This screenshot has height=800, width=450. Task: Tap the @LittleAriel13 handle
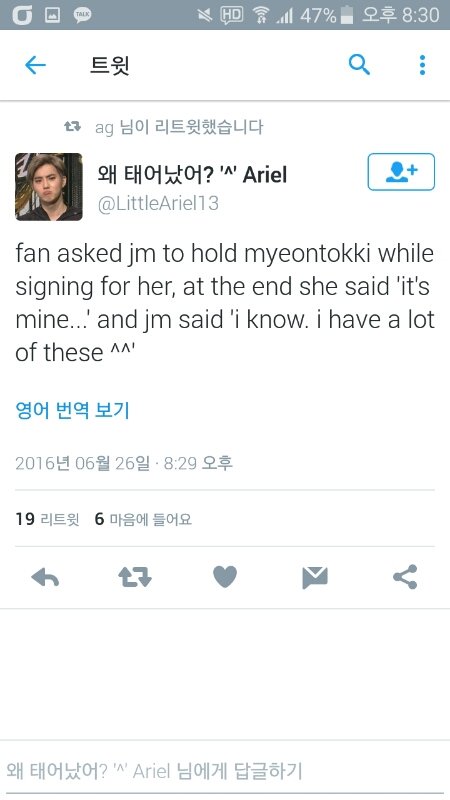click(158, 204)
